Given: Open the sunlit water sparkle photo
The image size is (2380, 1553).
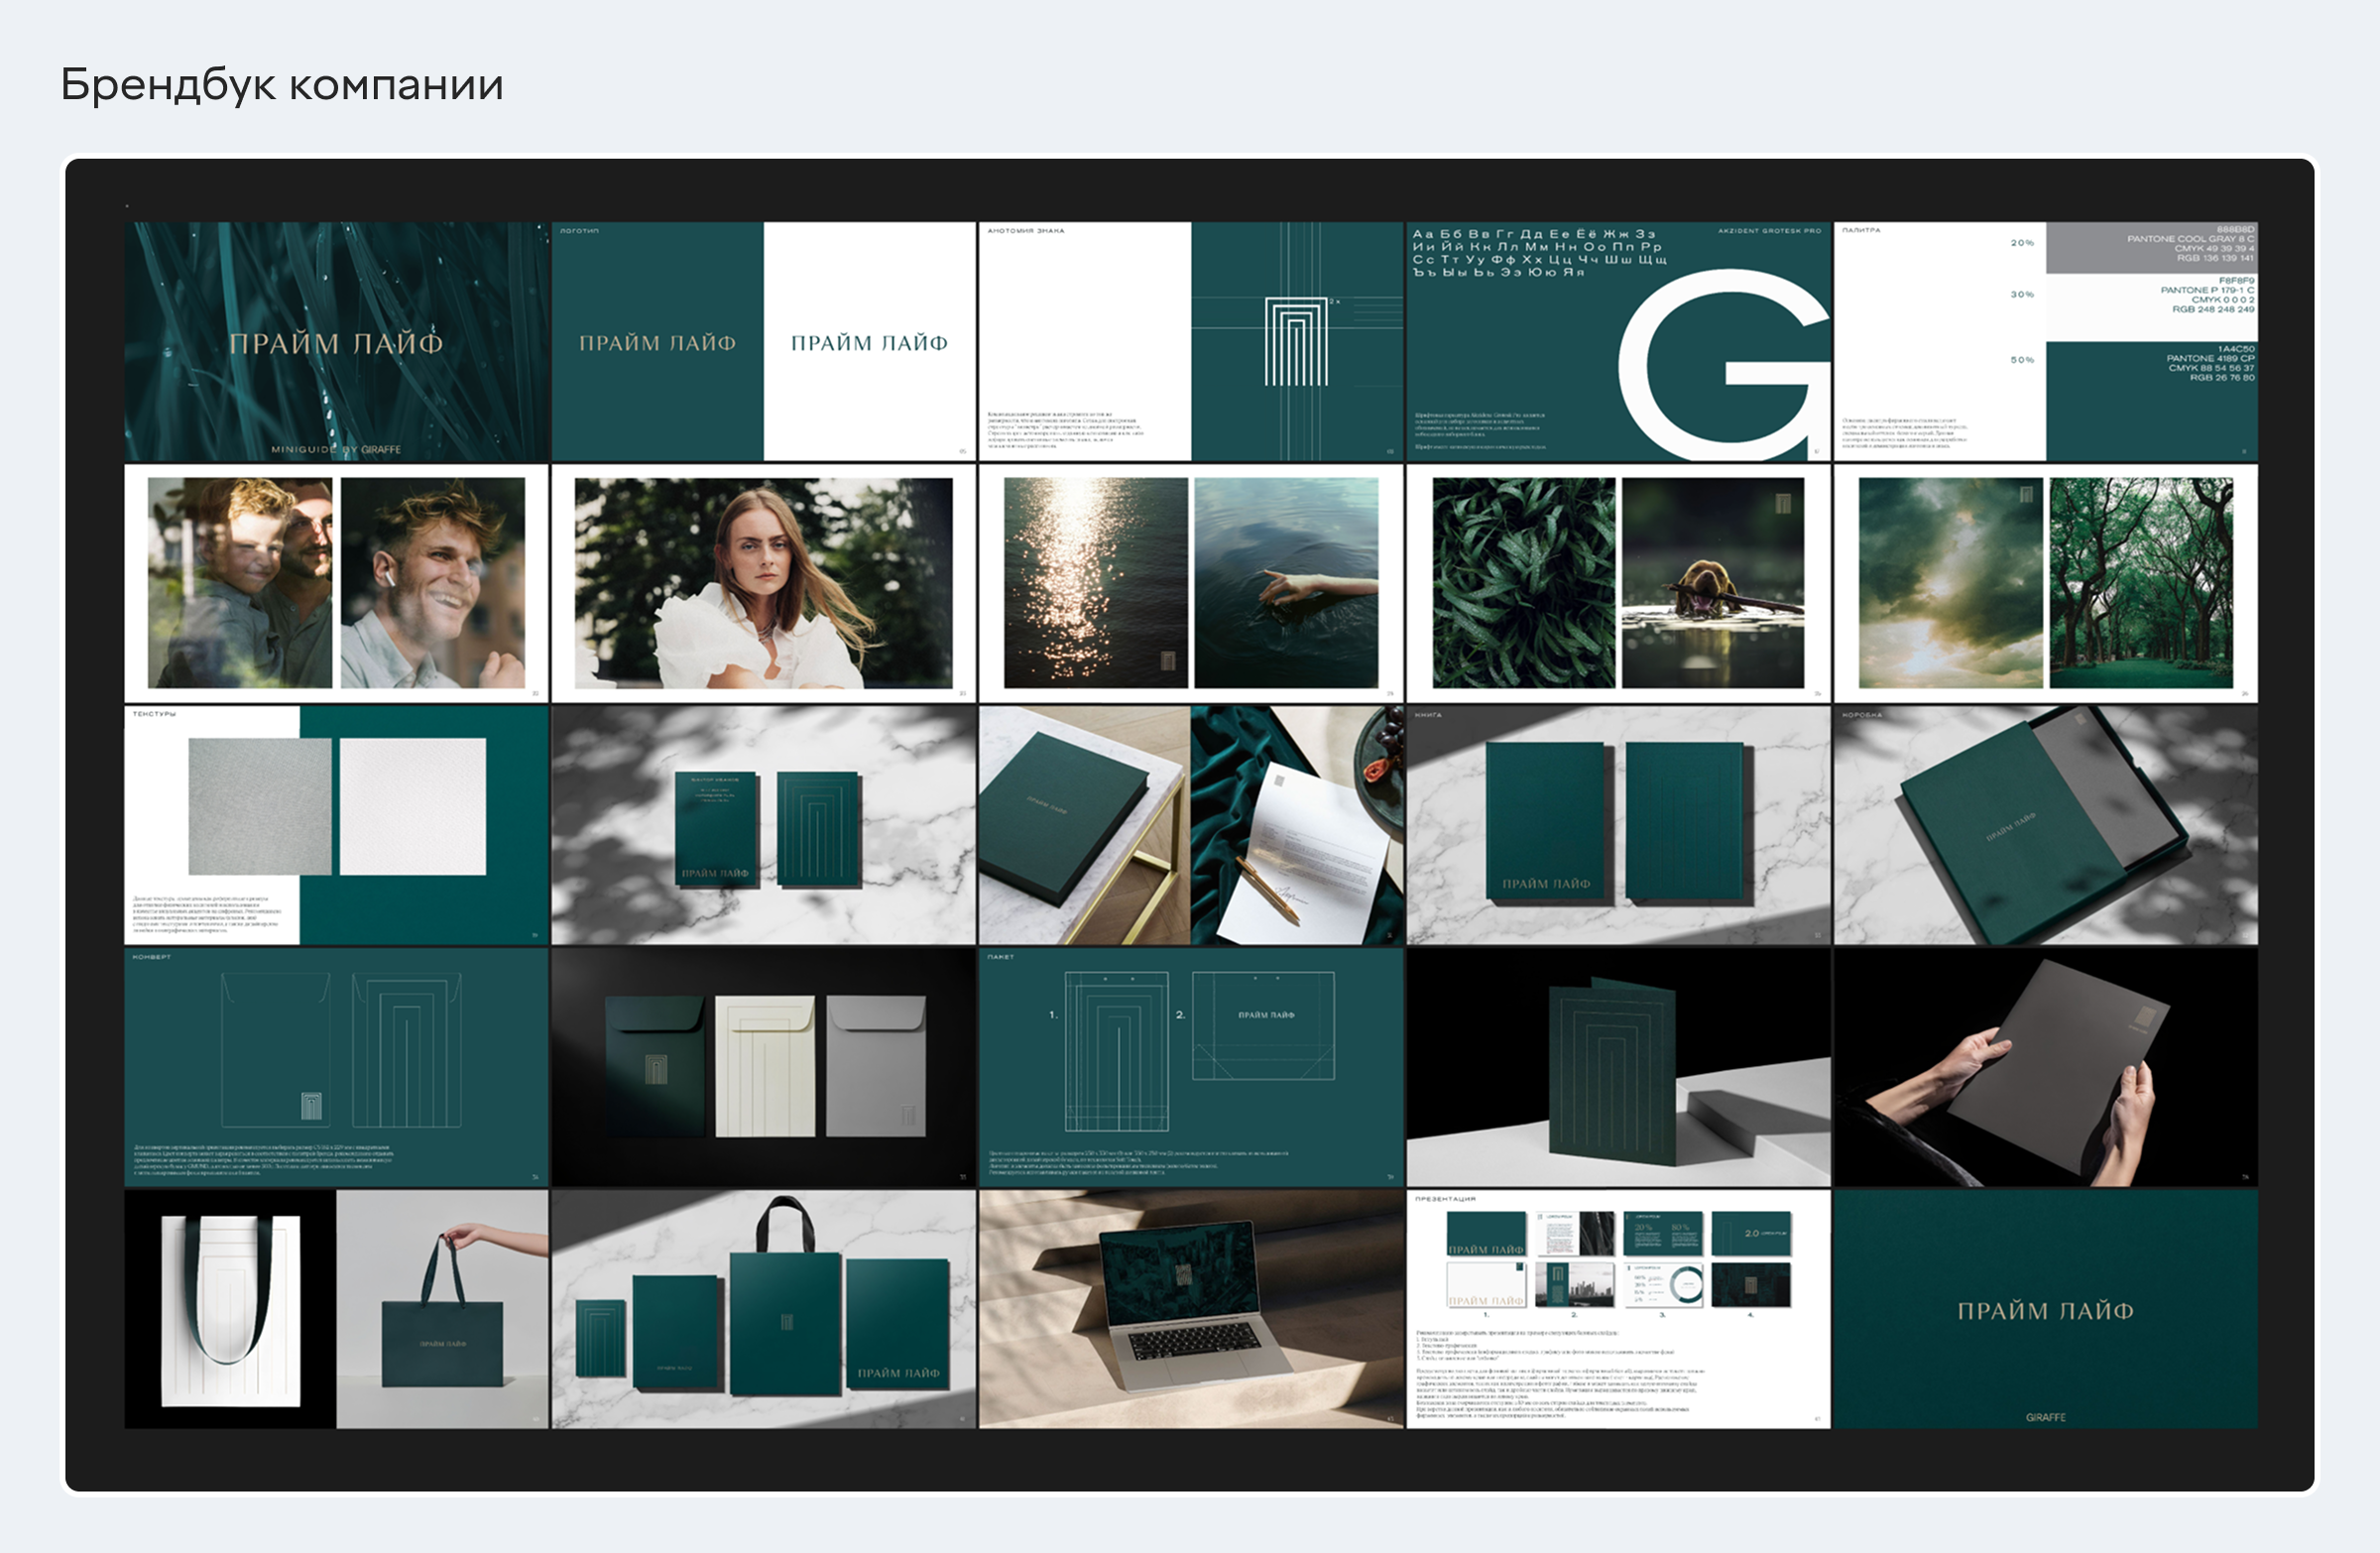Looking at the screenshot, I should point(1095,583).
